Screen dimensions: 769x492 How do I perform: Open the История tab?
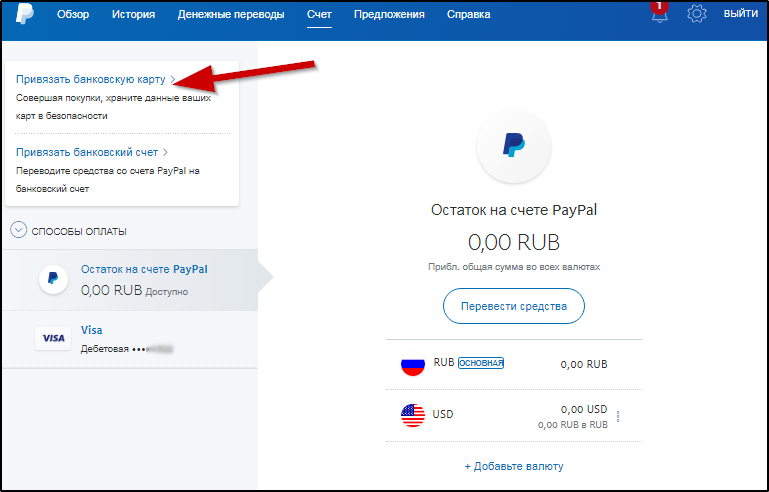[x=133, y=14]
